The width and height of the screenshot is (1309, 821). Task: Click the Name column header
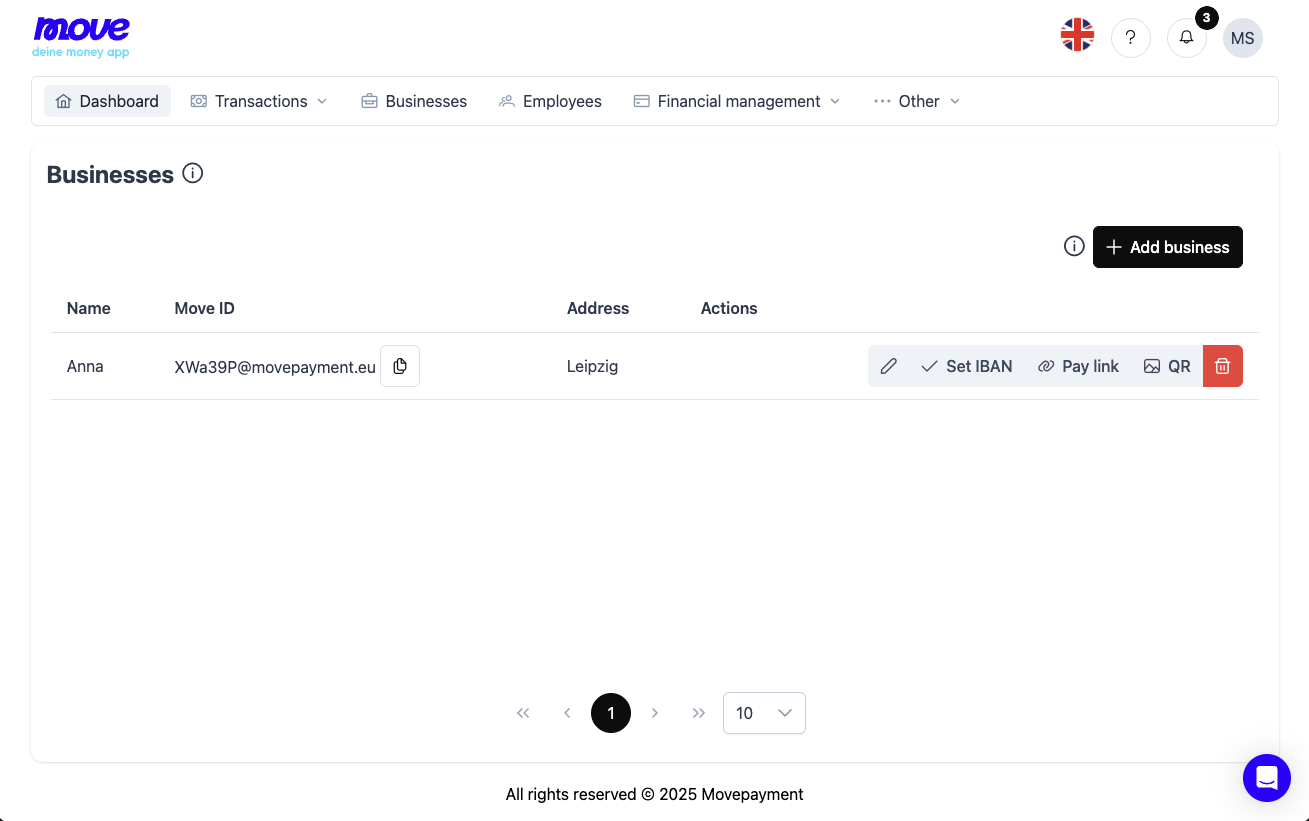tap(89, 308)
